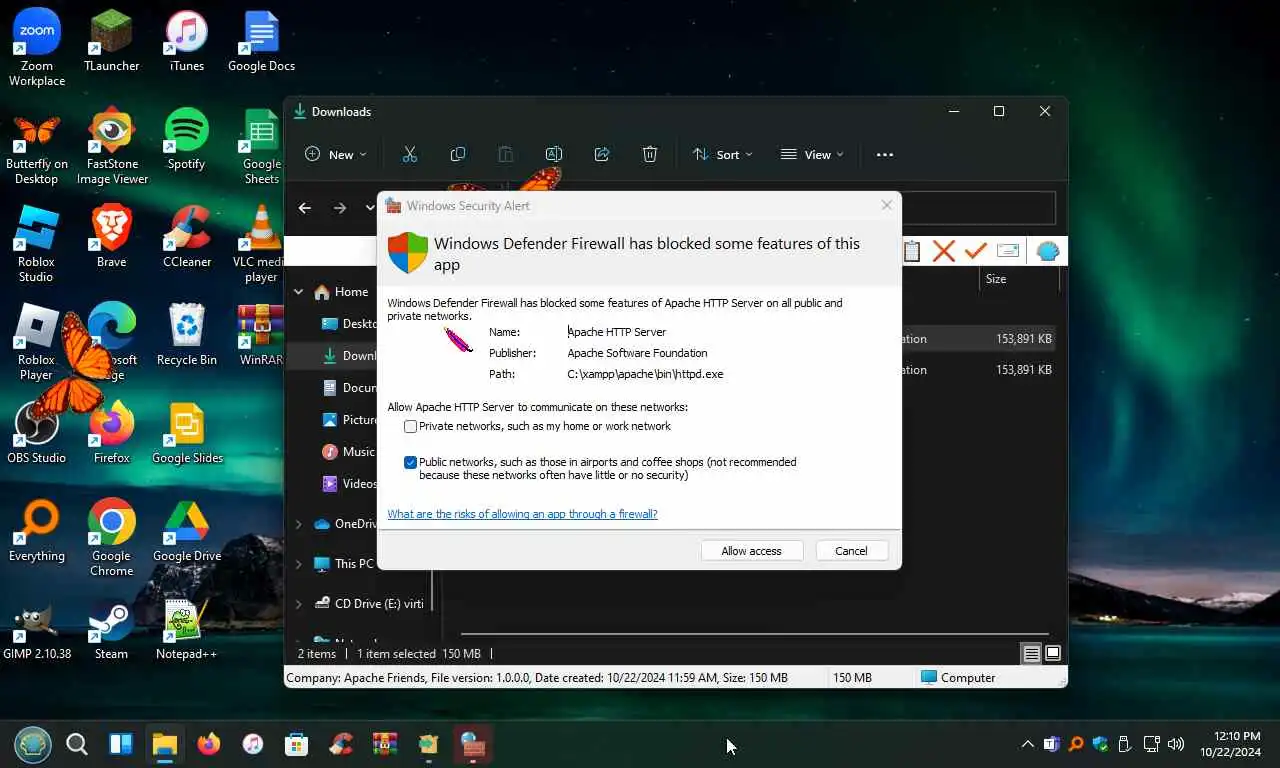Open Zoom Workplace desktop shortcut
The width and height of the screenshot is (1280, 768).
coord(37,47)
